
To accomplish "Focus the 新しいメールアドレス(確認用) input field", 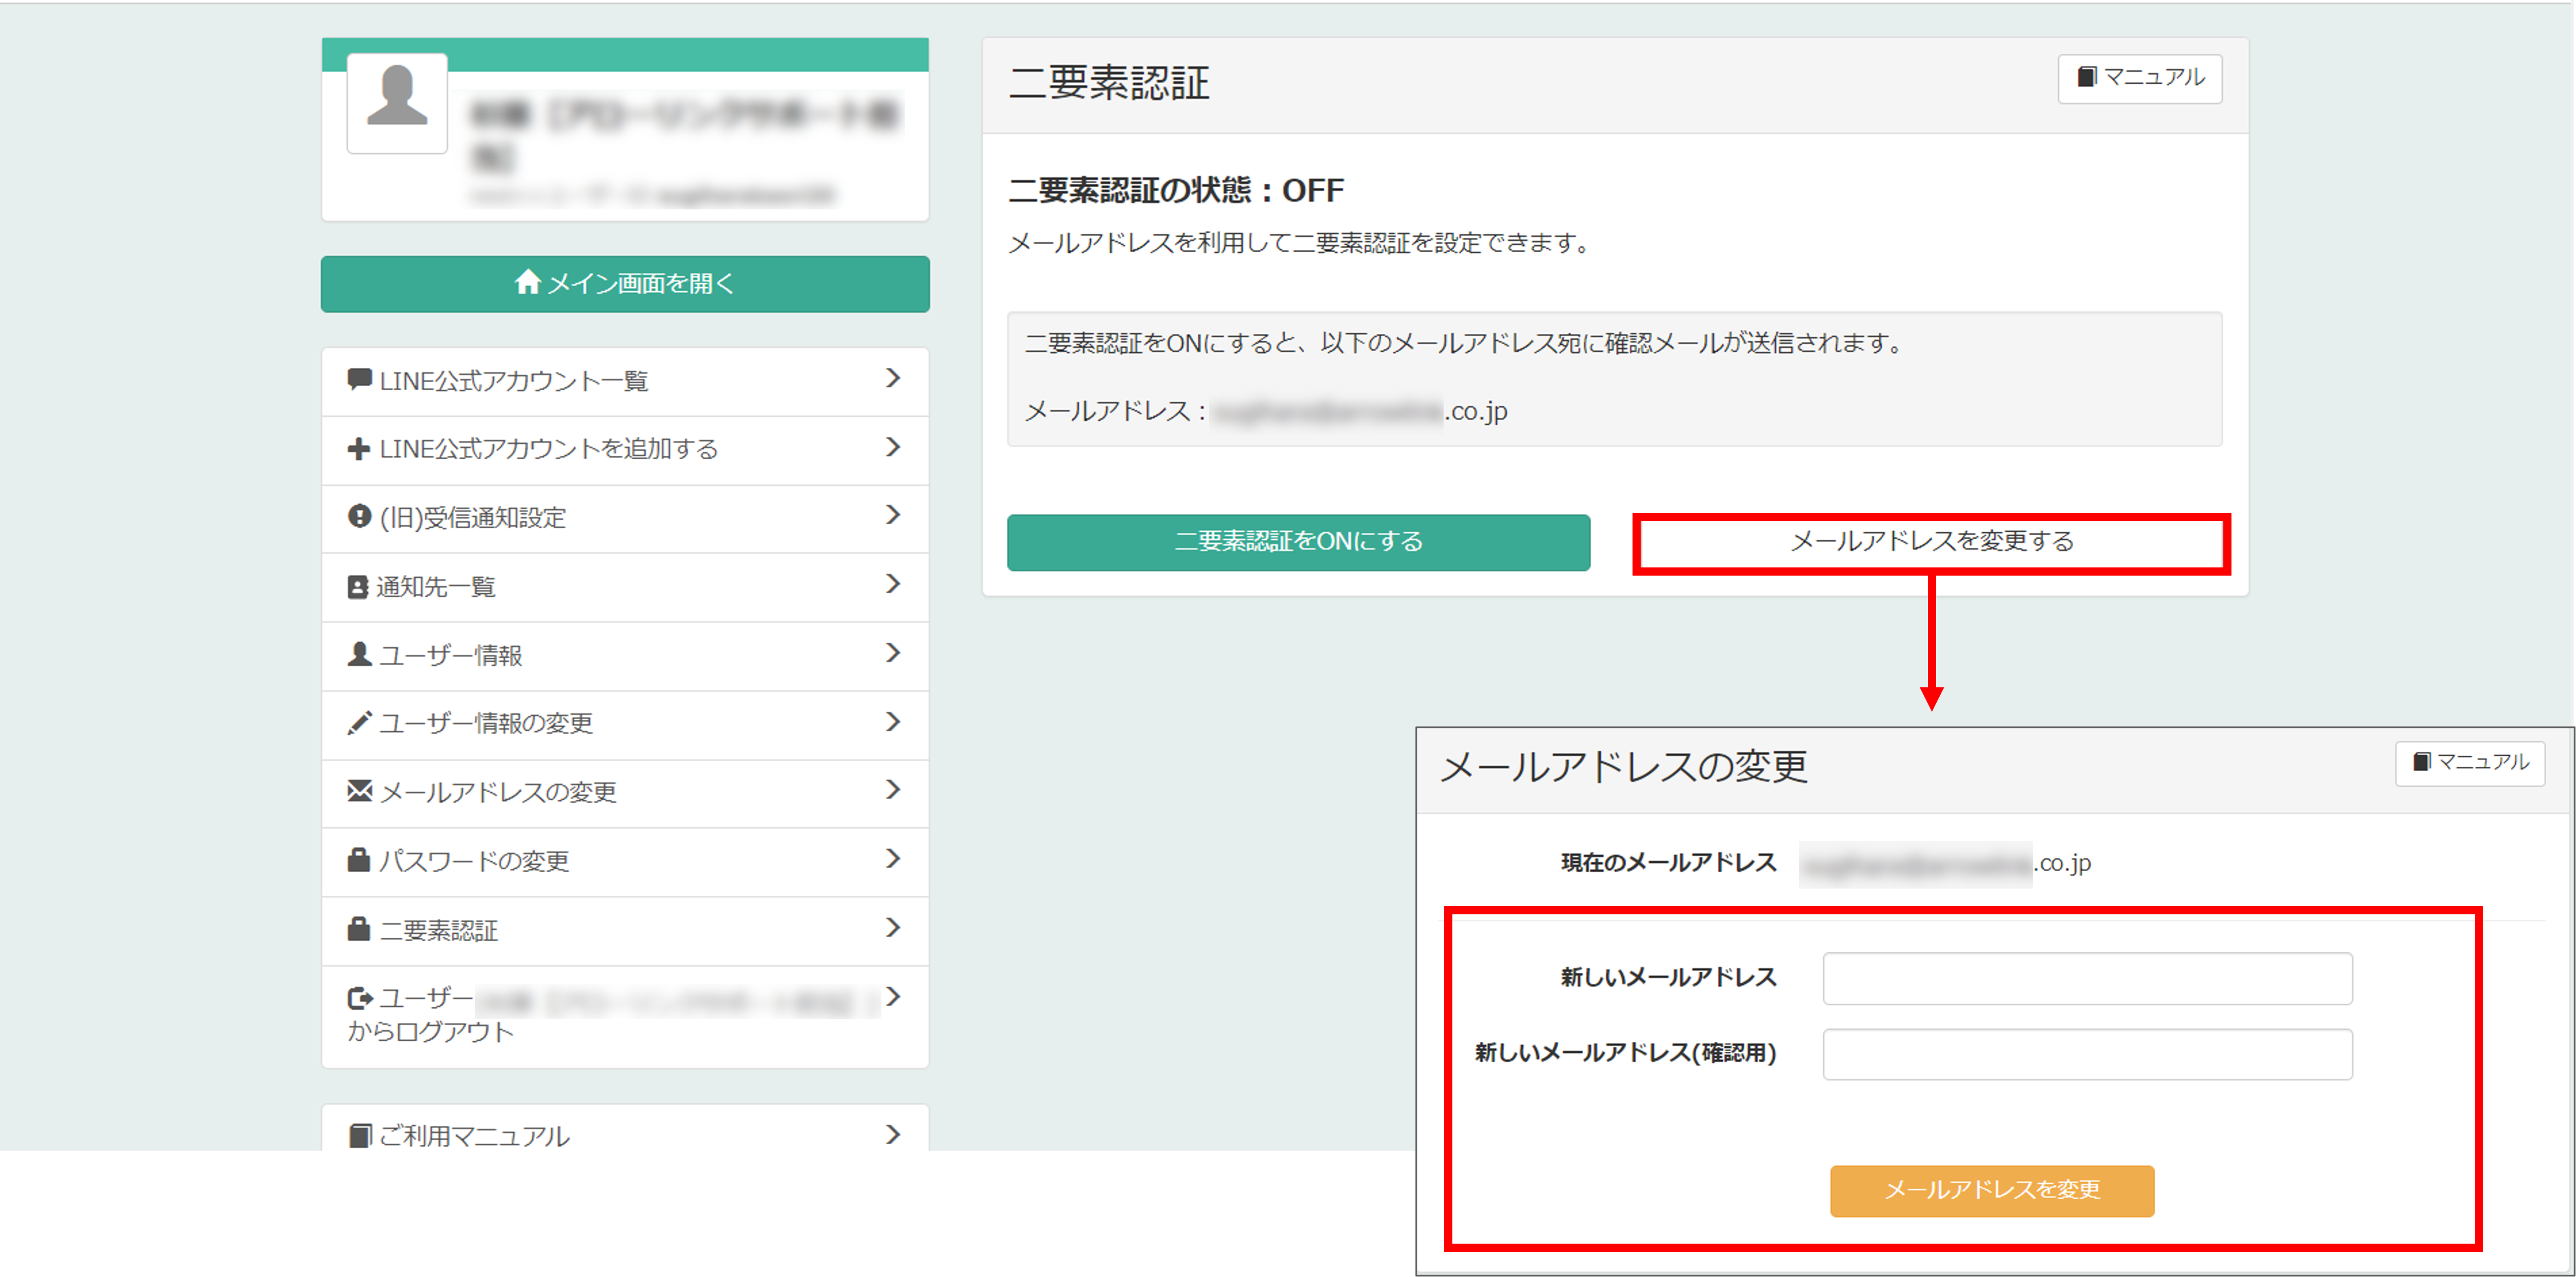I will [2087, 1054].
